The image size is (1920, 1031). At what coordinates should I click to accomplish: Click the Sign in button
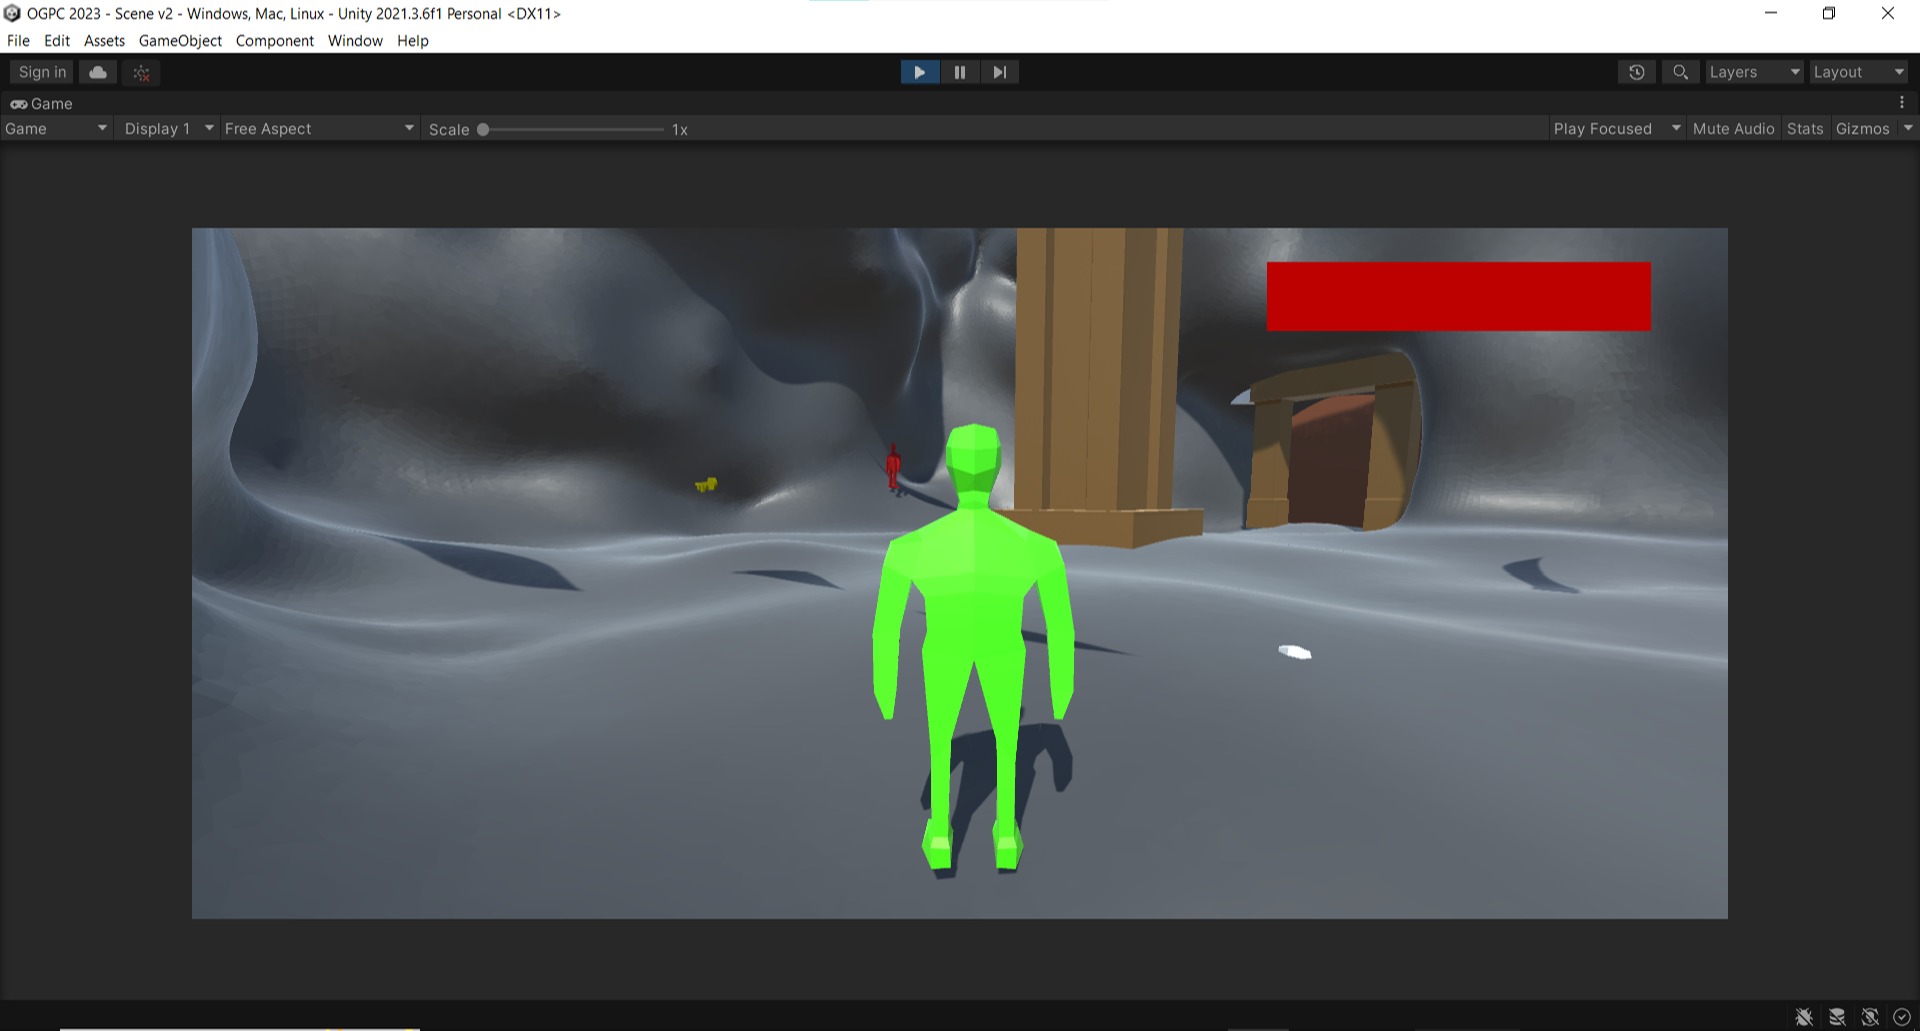tap(40, 71)
